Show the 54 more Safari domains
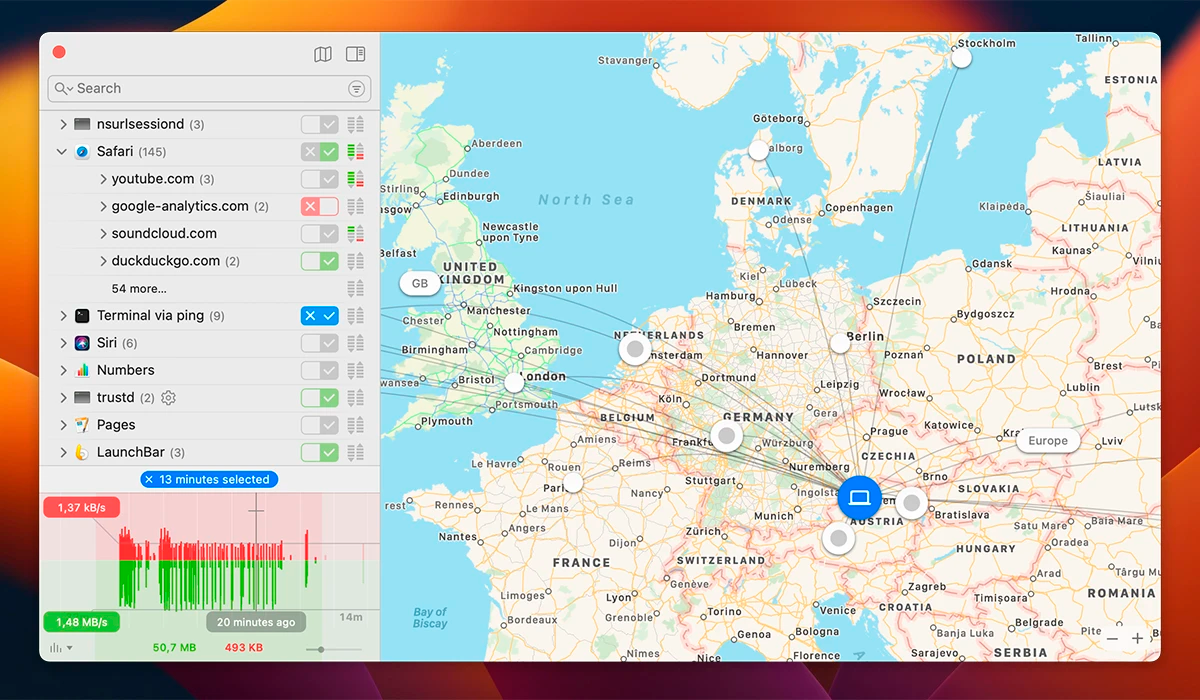The width and height of the screenshot is (1200, 700). [139, 289]
